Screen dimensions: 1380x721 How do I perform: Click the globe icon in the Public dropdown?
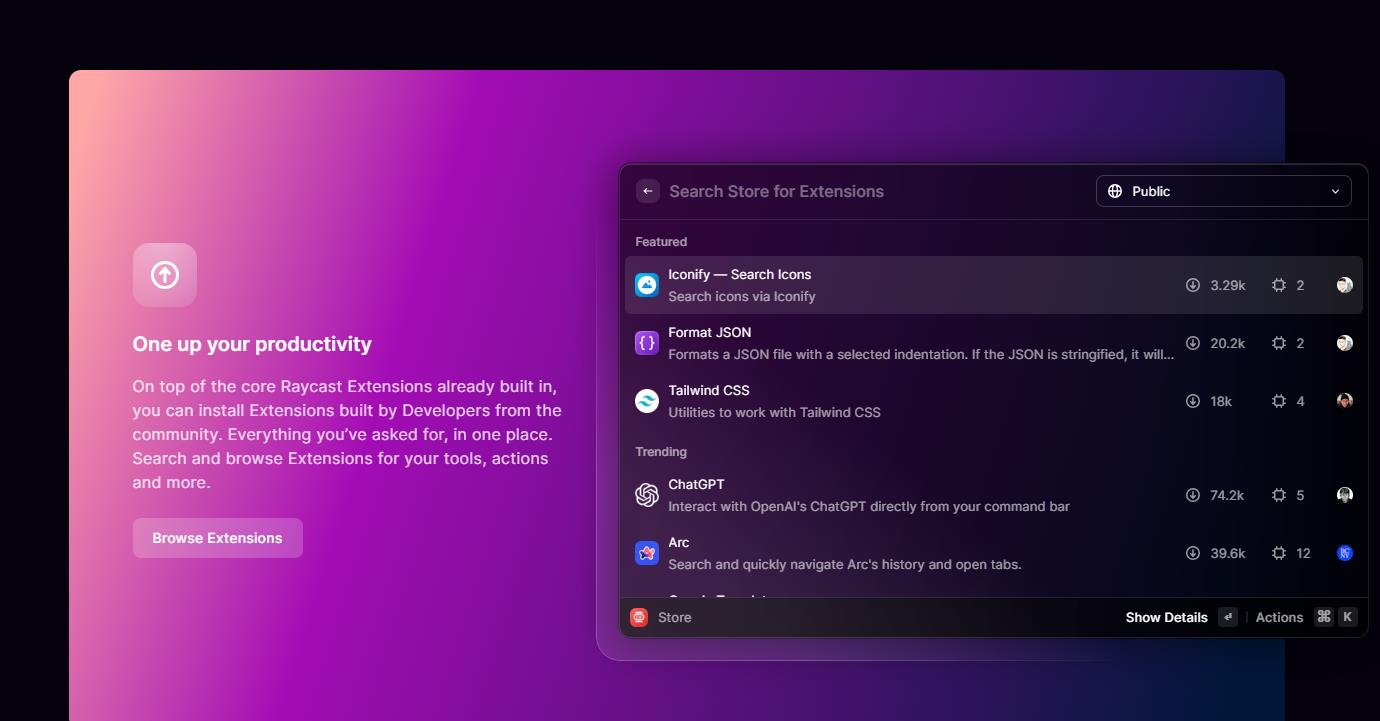1115,191
